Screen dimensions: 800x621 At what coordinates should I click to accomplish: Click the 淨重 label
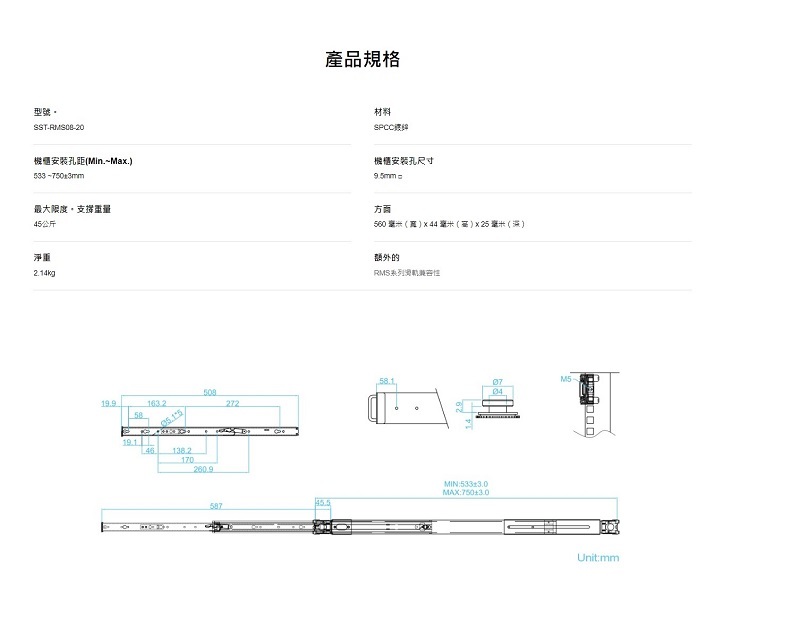42,258
